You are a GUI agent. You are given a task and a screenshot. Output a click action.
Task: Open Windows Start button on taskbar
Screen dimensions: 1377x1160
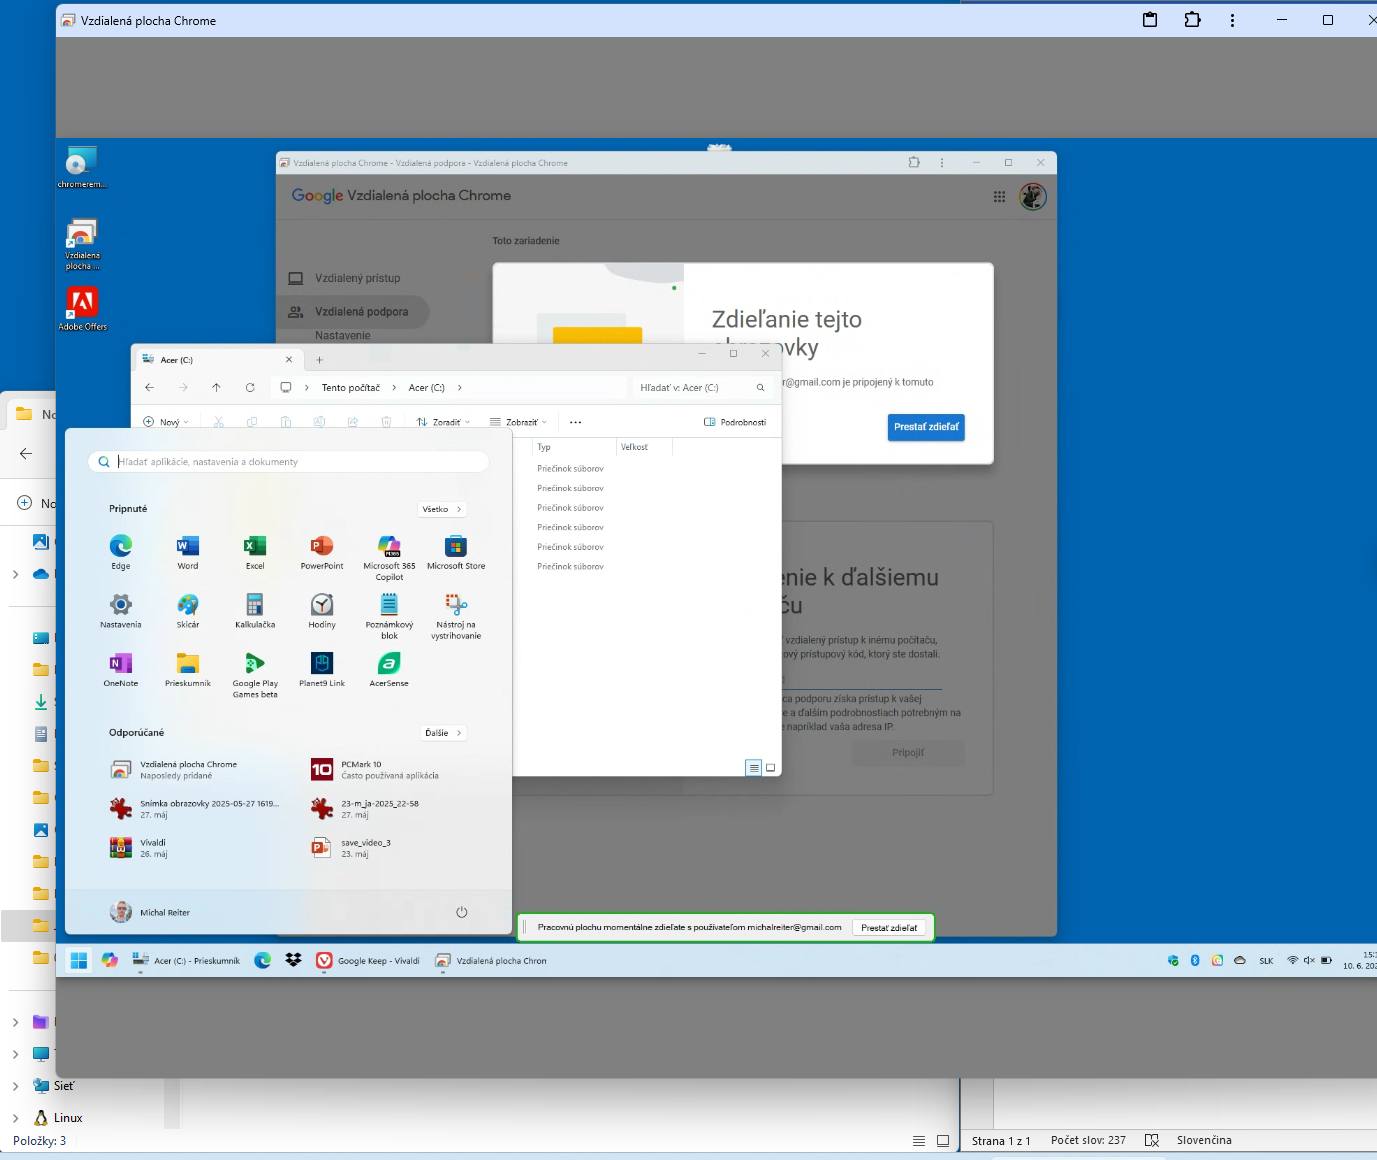79,961
